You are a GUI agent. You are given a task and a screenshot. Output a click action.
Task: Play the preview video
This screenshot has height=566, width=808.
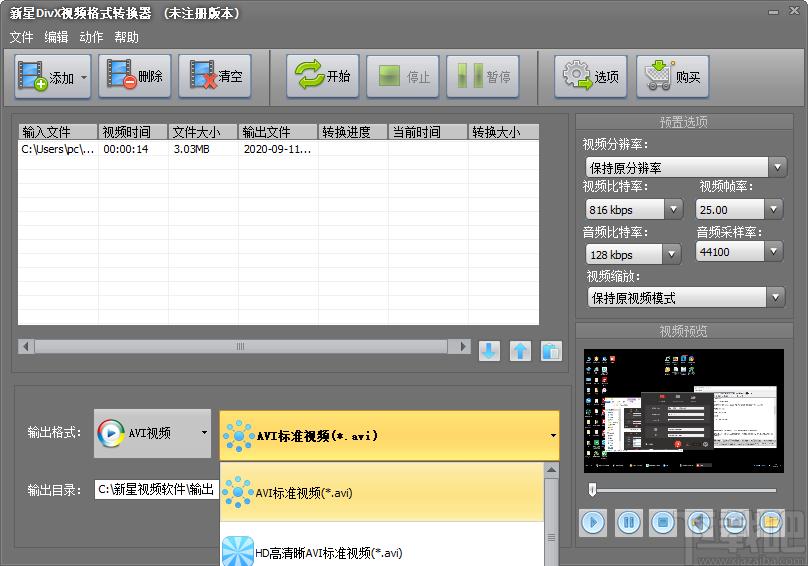click(593, 523)
